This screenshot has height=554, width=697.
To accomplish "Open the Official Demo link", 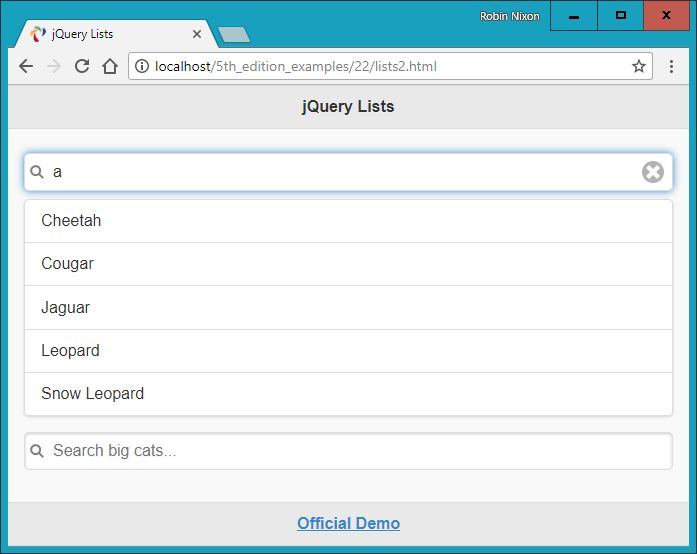I will pos(348,523).
